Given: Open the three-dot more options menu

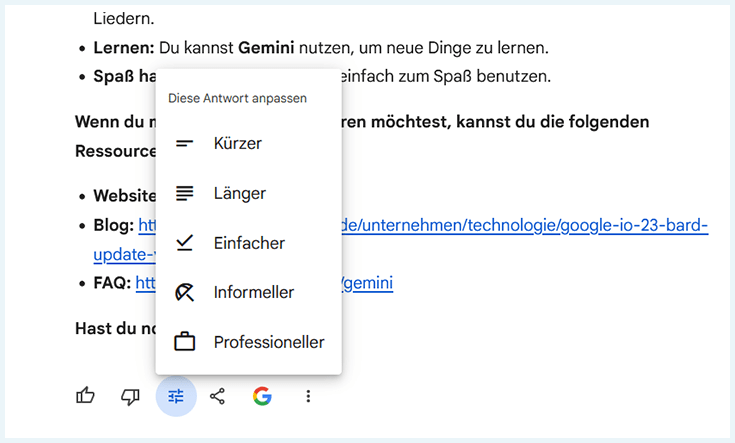Looking at the screenshot, I should [x=308, y=396].
